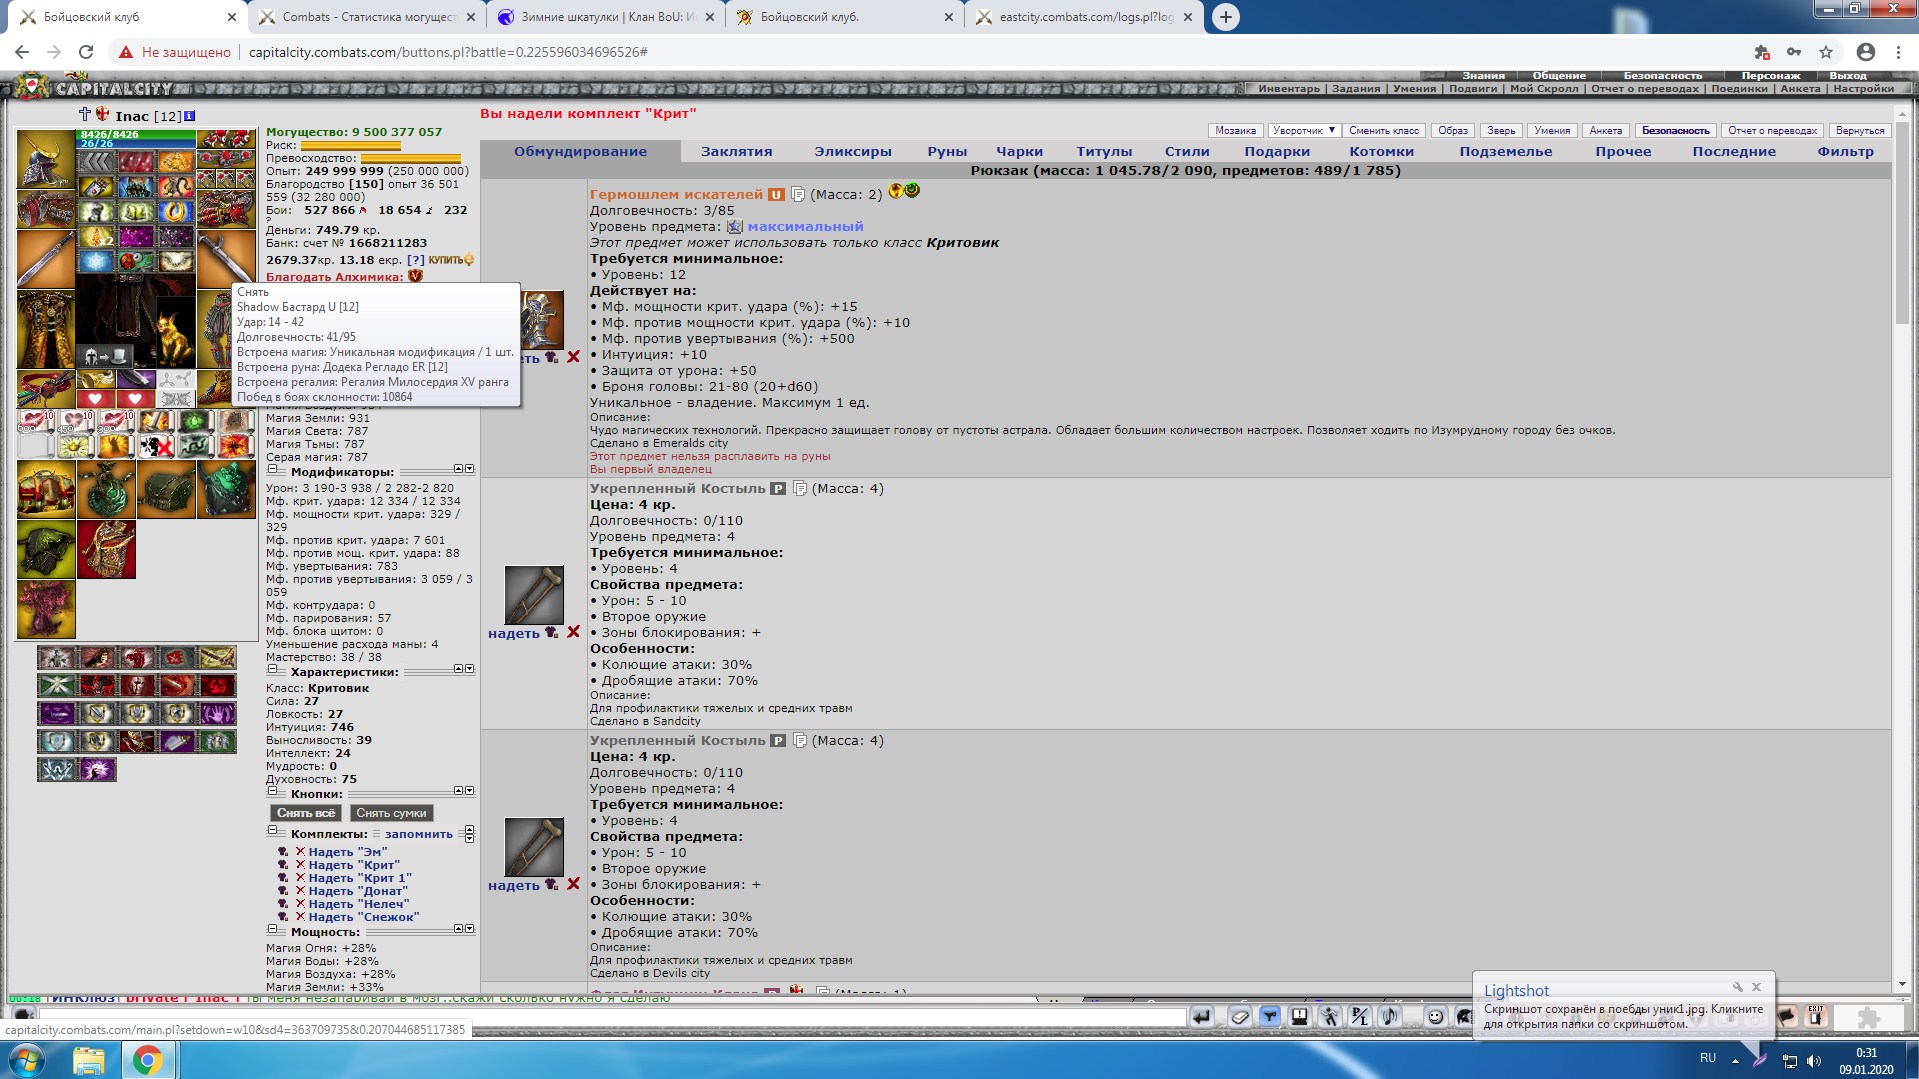Image resolution: width=1919 pixels, height=1079 pixels.
Task: Close the Lightshot notification popup
Action: [1756, 987]
